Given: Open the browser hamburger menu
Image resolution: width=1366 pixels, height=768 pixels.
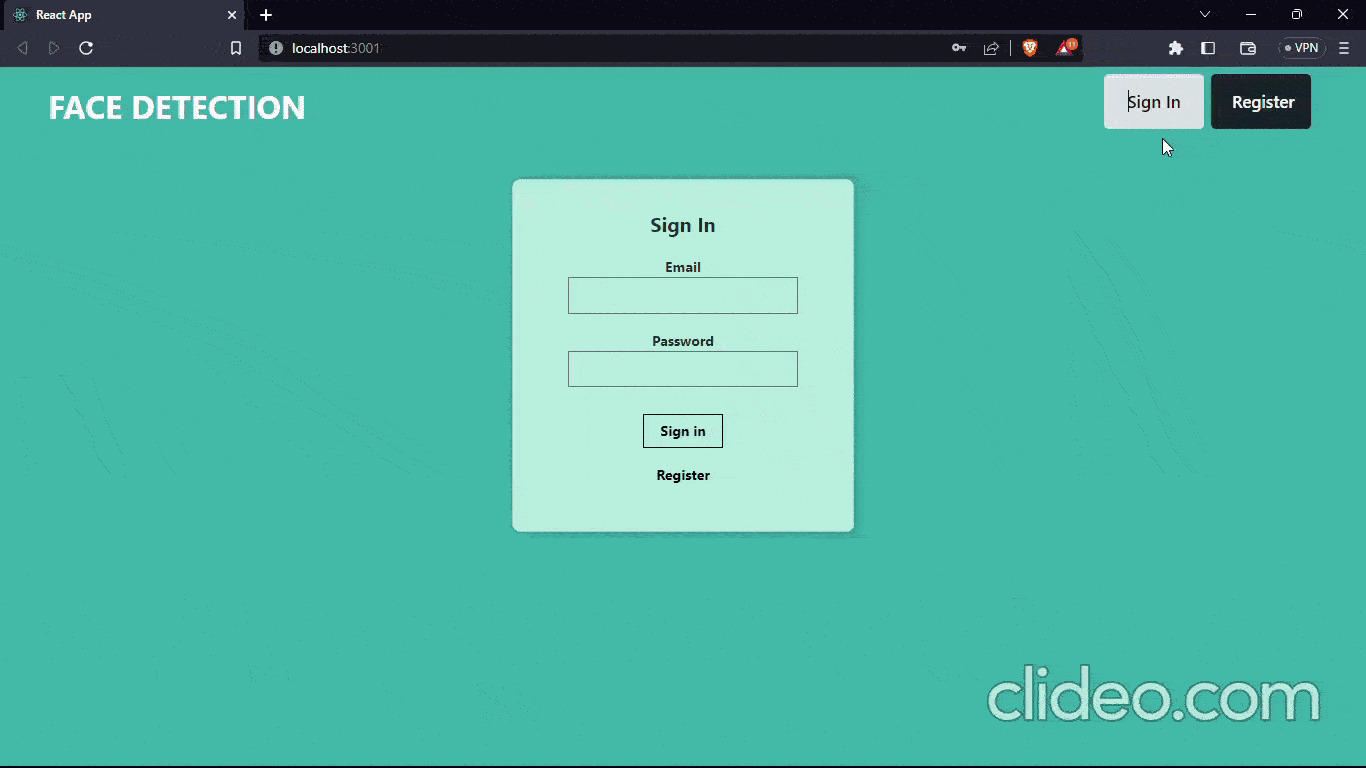Looking at the screenshot, I should click(x=1344, y=48).
